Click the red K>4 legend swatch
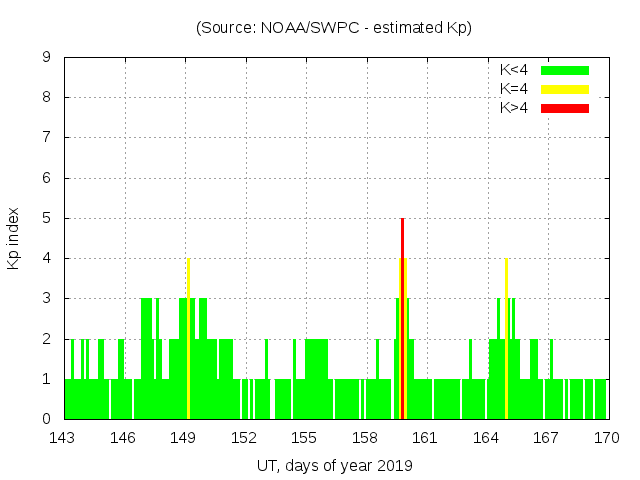 [x=565, y=108]
